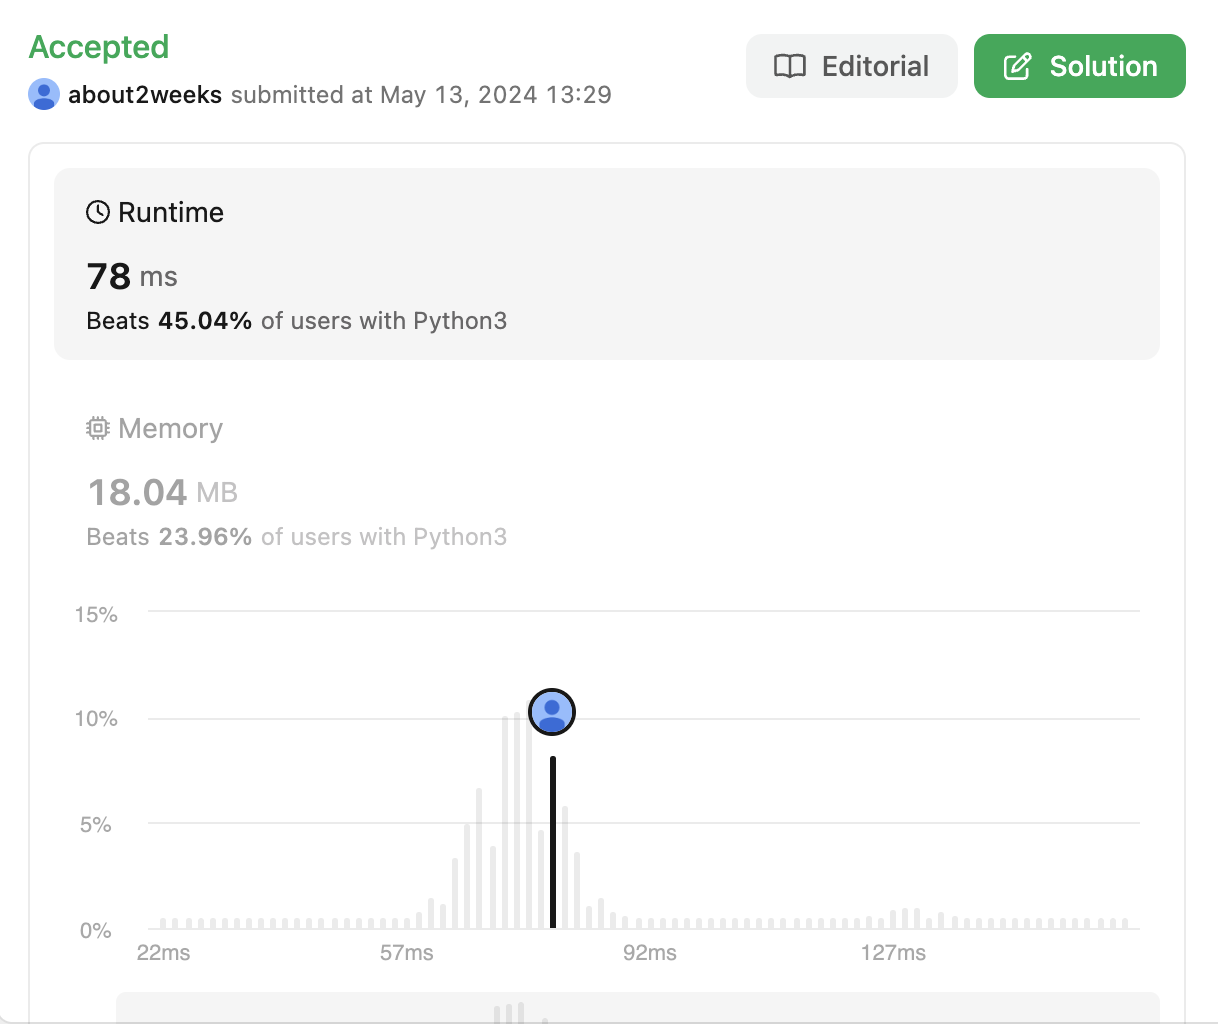
Task: Click the green Accepted status heading
Action: coord(99,47)
